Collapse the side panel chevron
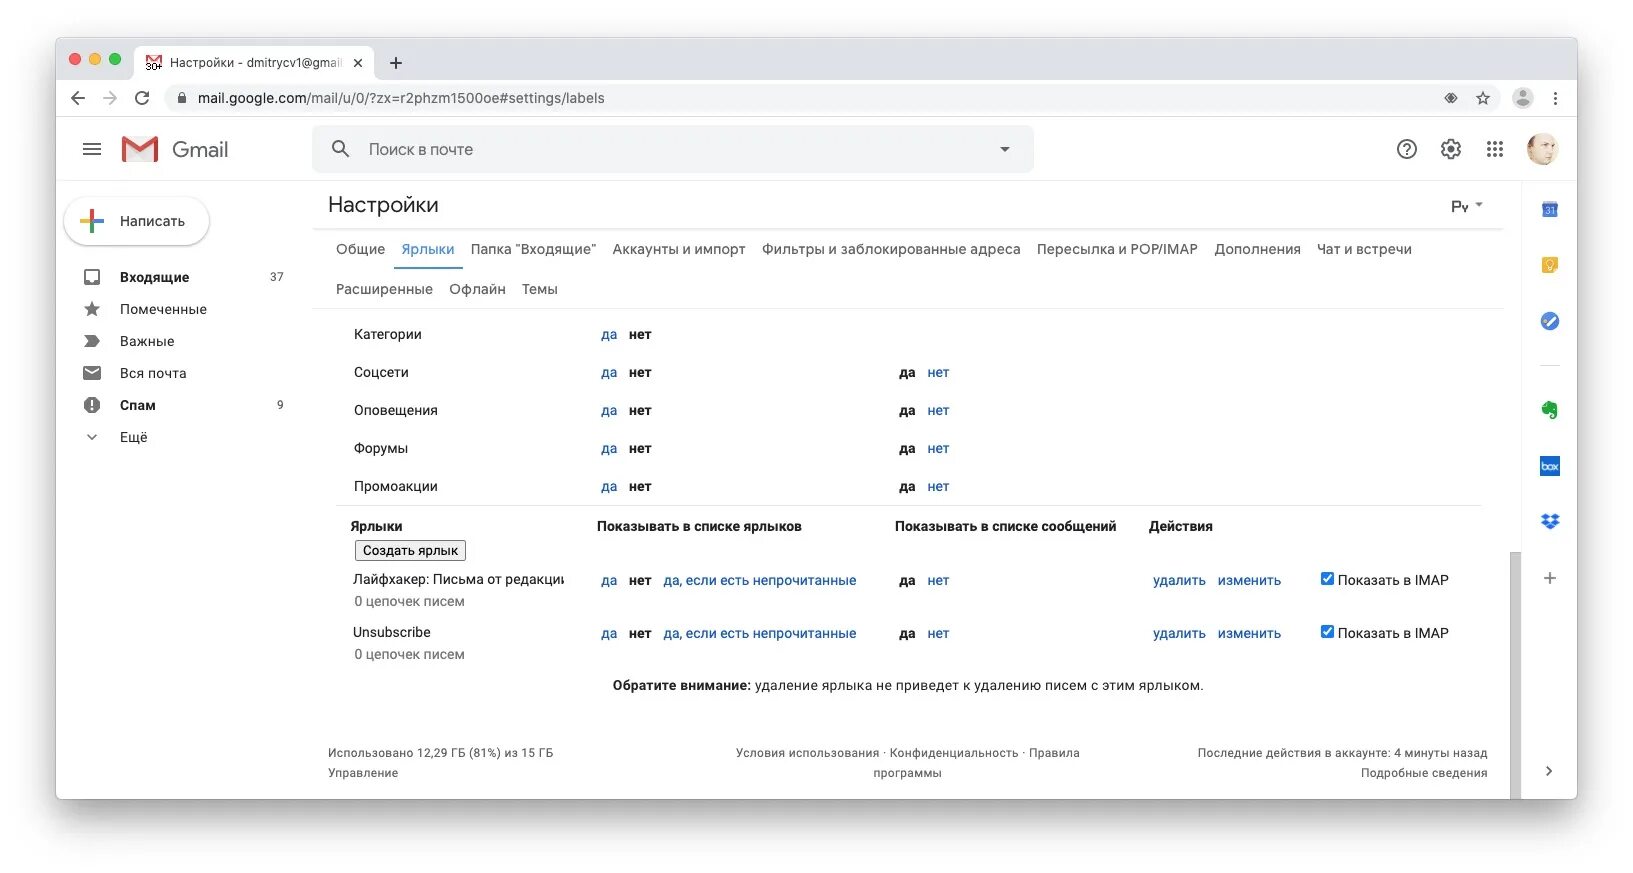Screen dimensions: 1633x873 point(1549,771)
